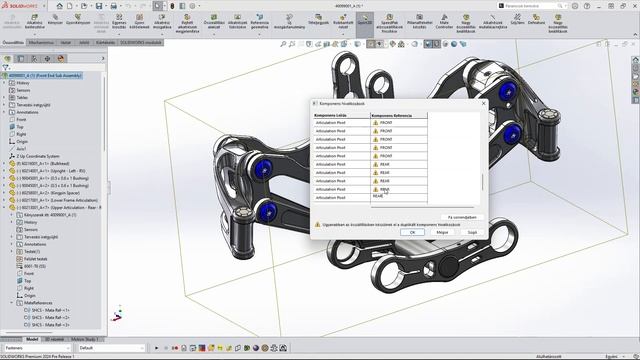640x360 pixels.
Task: Select the Front End Sub Assembly root item
Action: click(42, 76)
